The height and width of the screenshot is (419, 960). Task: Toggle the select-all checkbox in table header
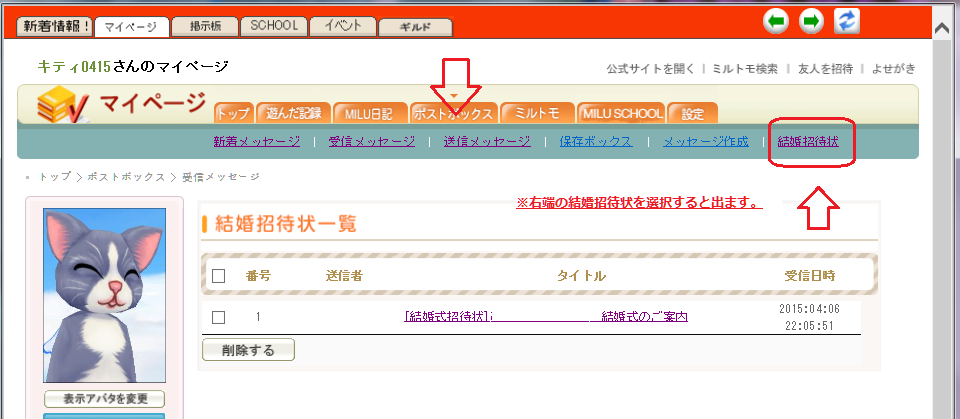[219, 276]
